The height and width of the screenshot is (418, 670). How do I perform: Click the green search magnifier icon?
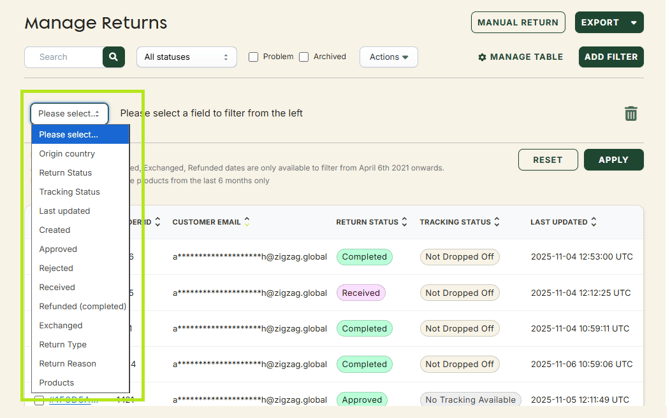114,57
